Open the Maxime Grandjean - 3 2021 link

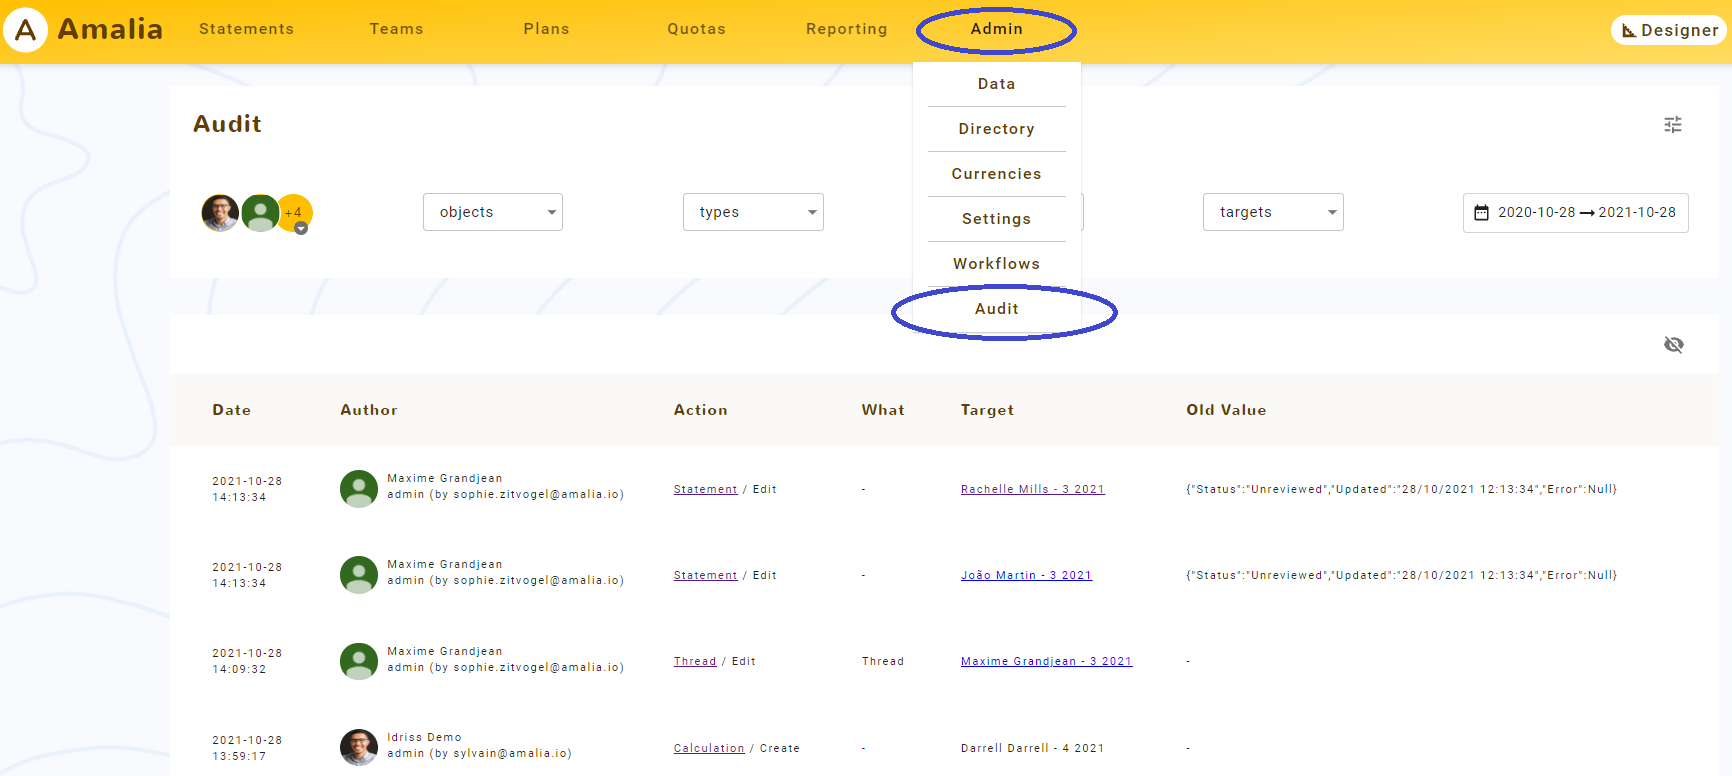pyautogui.click(x=1047, y=661)
